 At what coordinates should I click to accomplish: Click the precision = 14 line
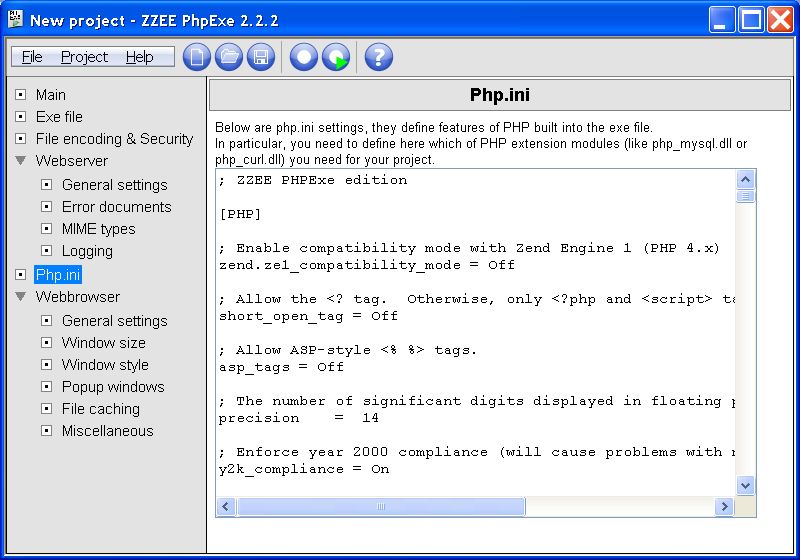298,418
